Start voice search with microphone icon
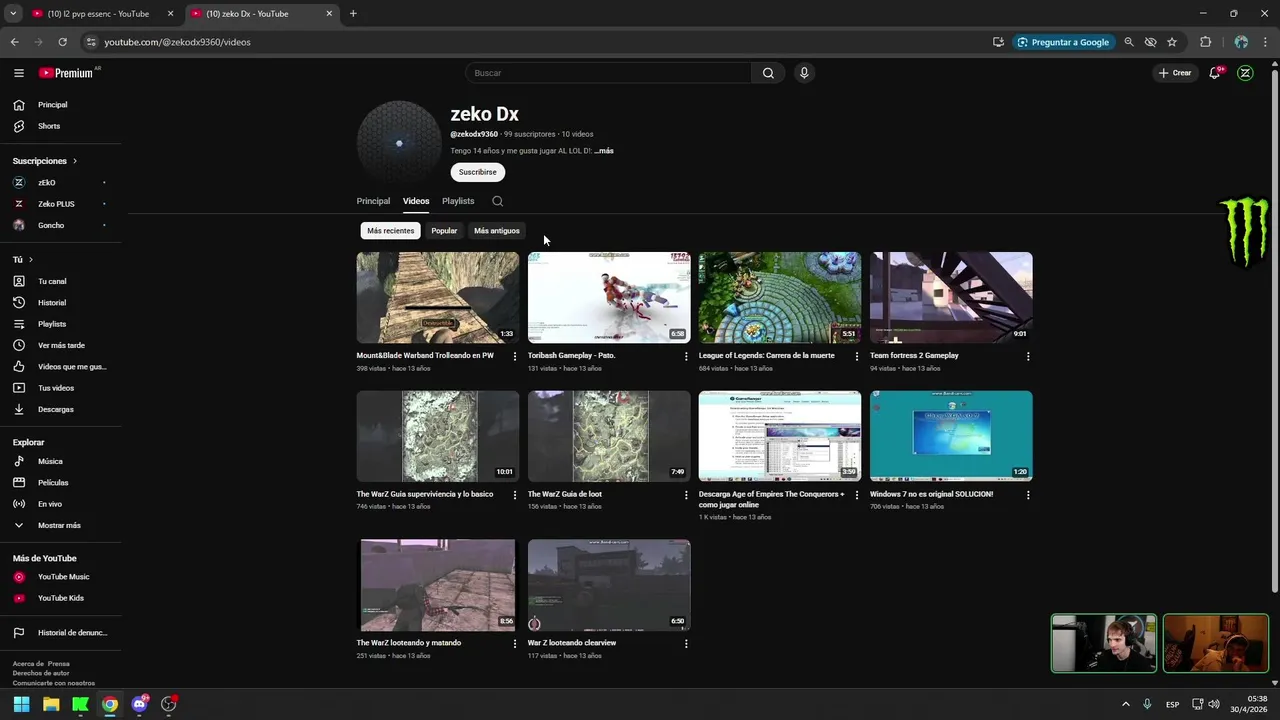 click(x=804, y=73)
